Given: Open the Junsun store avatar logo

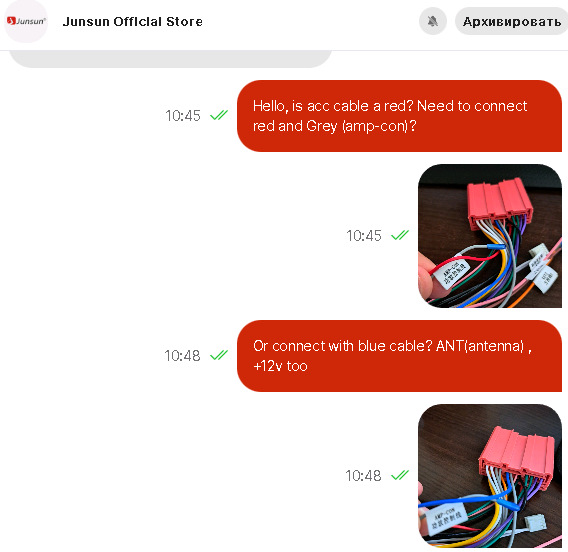Looking at the screenshot, I should [x=26, y=21].
